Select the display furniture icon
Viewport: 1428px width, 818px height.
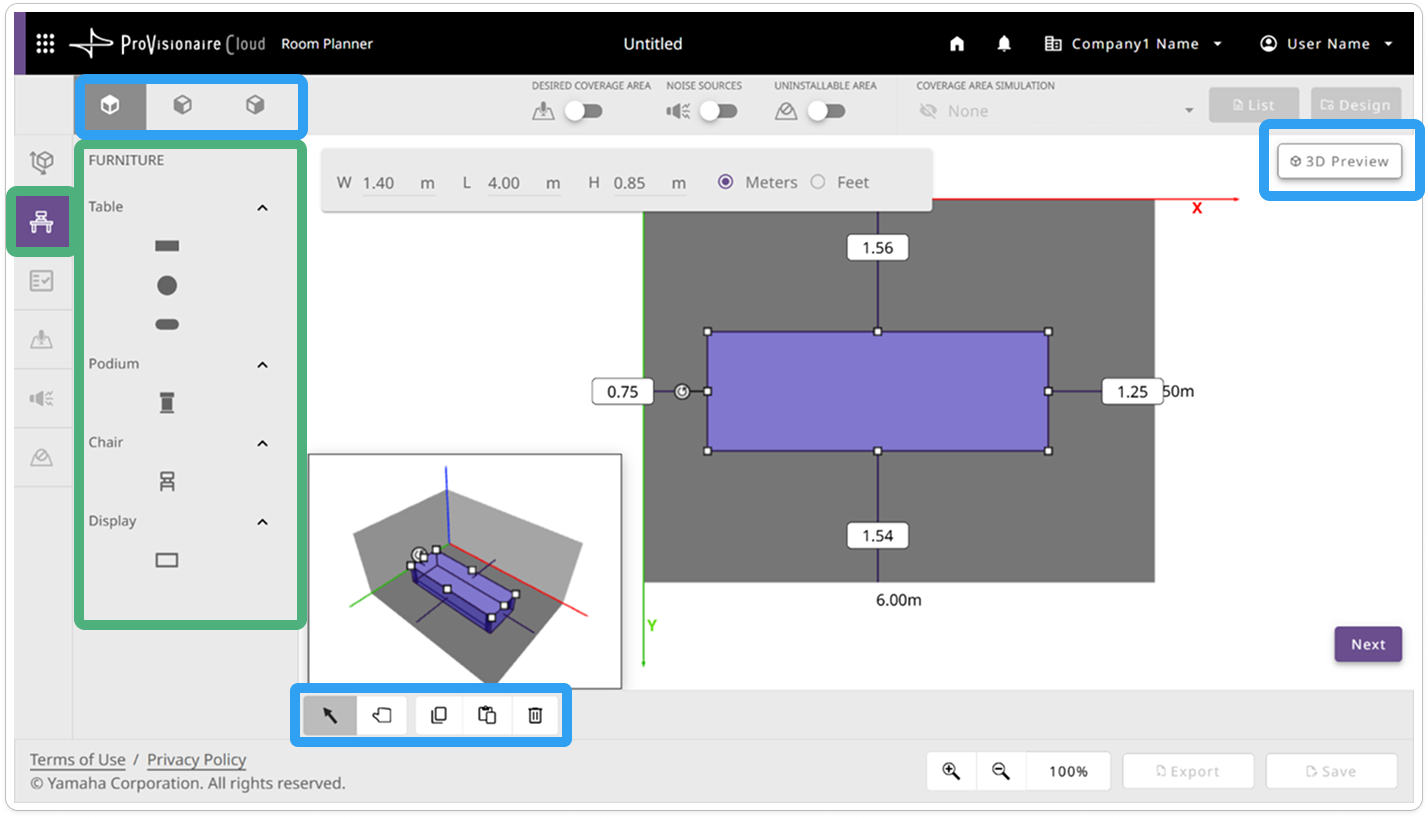[167, 560]
